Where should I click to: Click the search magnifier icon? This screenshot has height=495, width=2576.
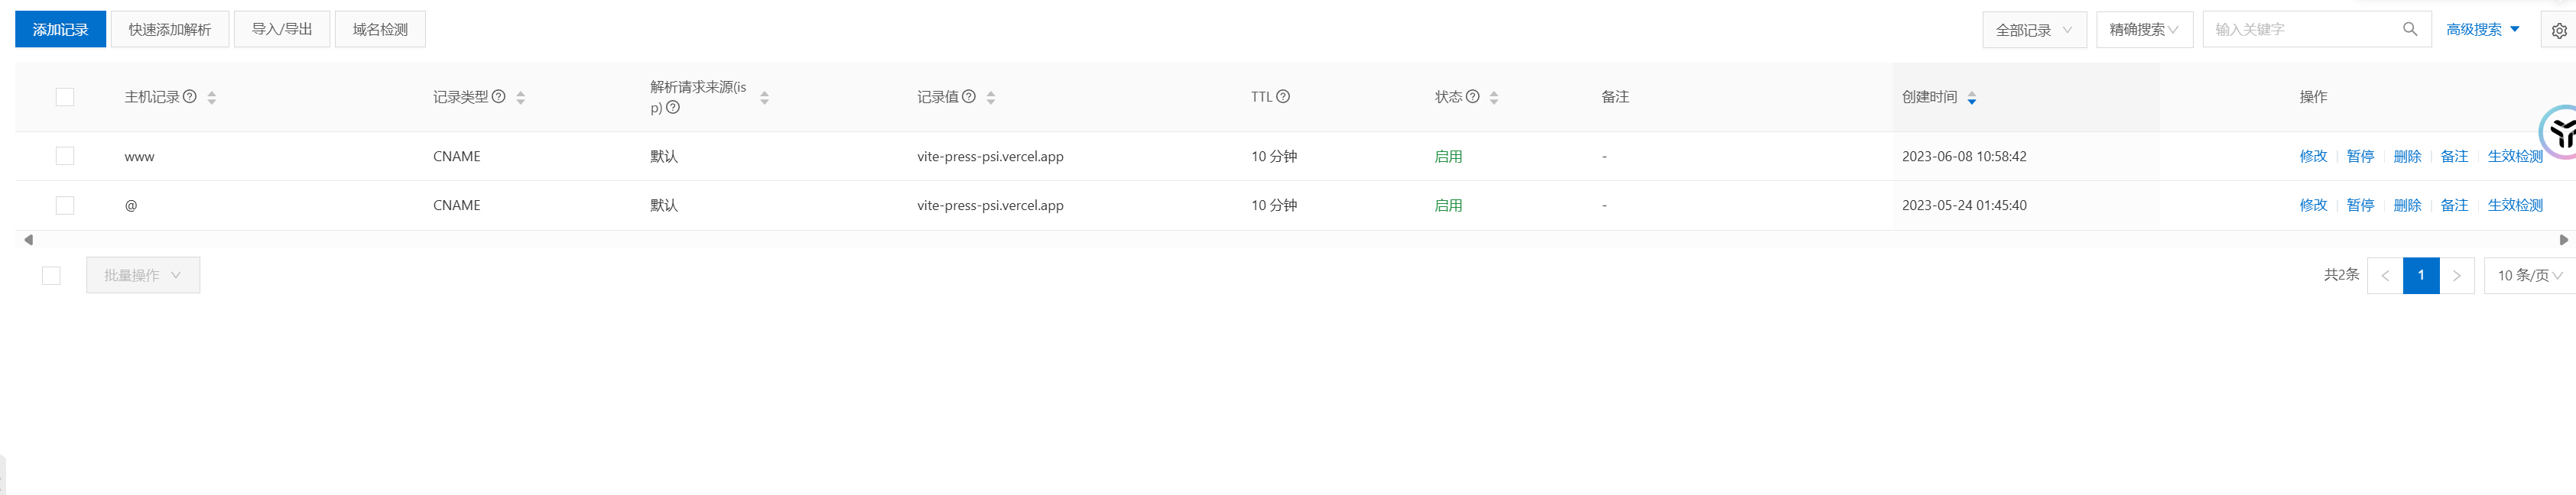click(x=2410, y=29)
